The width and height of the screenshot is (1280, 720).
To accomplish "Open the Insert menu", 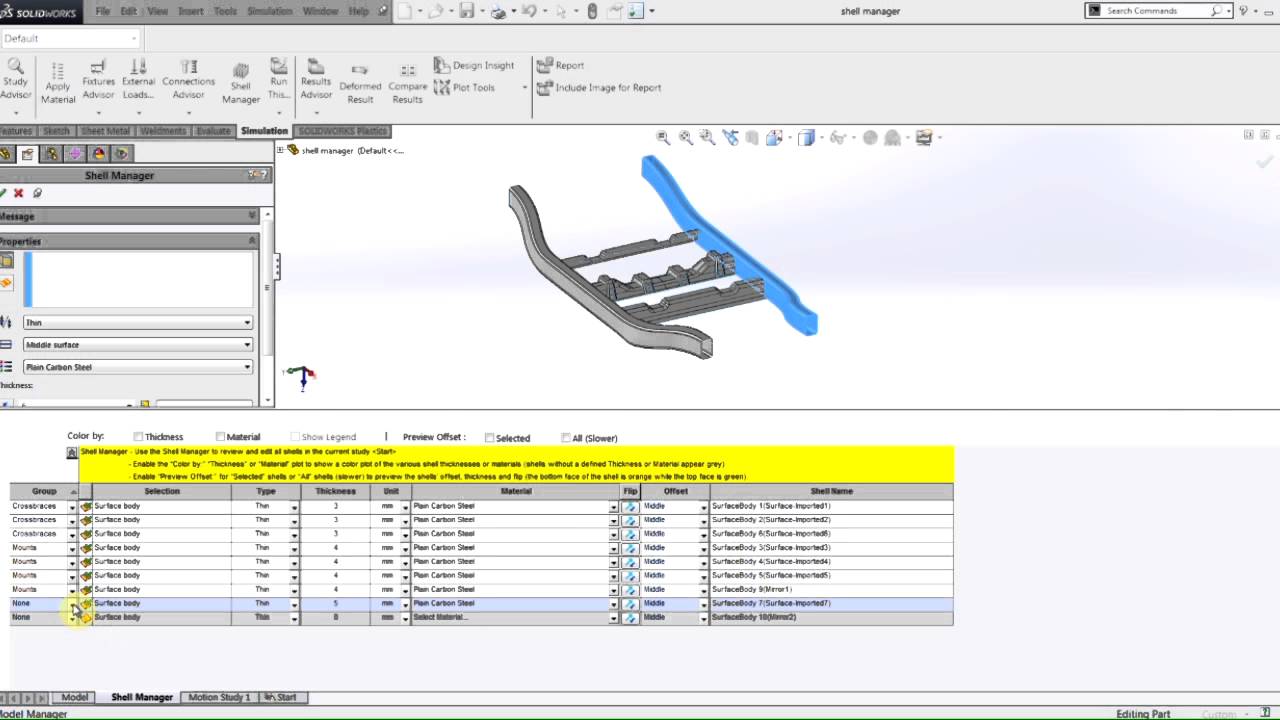I will pyautogui.click(x=191, y=11).
